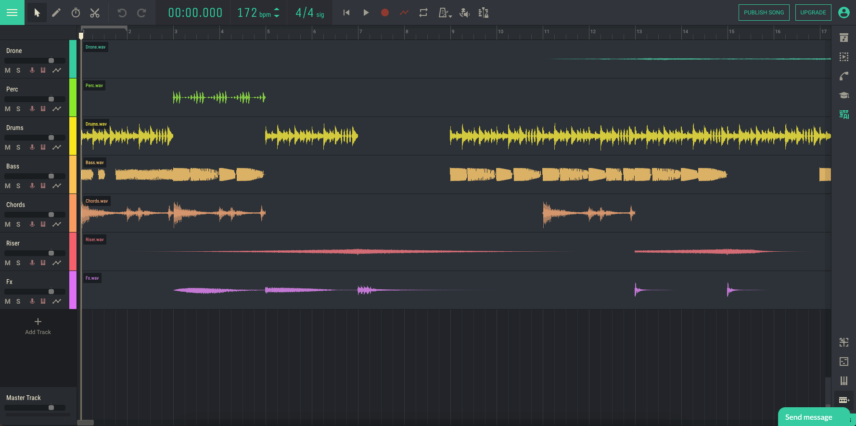The image size is (856, 426).
Task: Click the UPGRADE button
Action: [x=813, y=13]
